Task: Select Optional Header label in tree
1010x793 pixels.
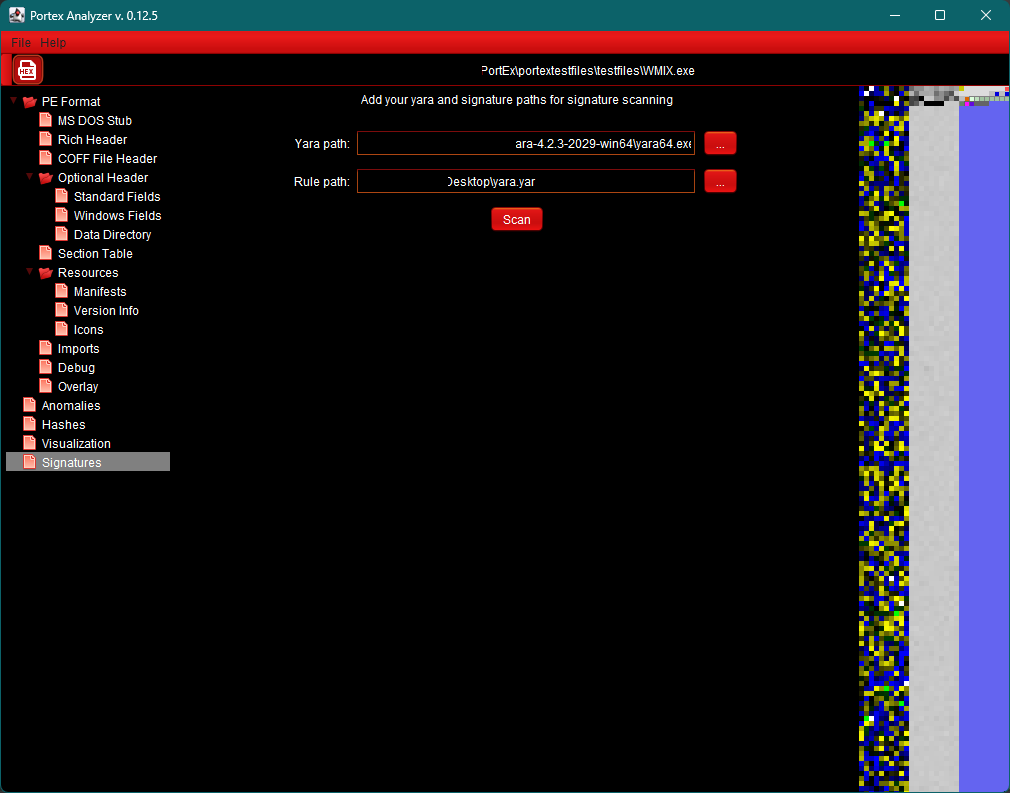Action: tap(102, 178)
